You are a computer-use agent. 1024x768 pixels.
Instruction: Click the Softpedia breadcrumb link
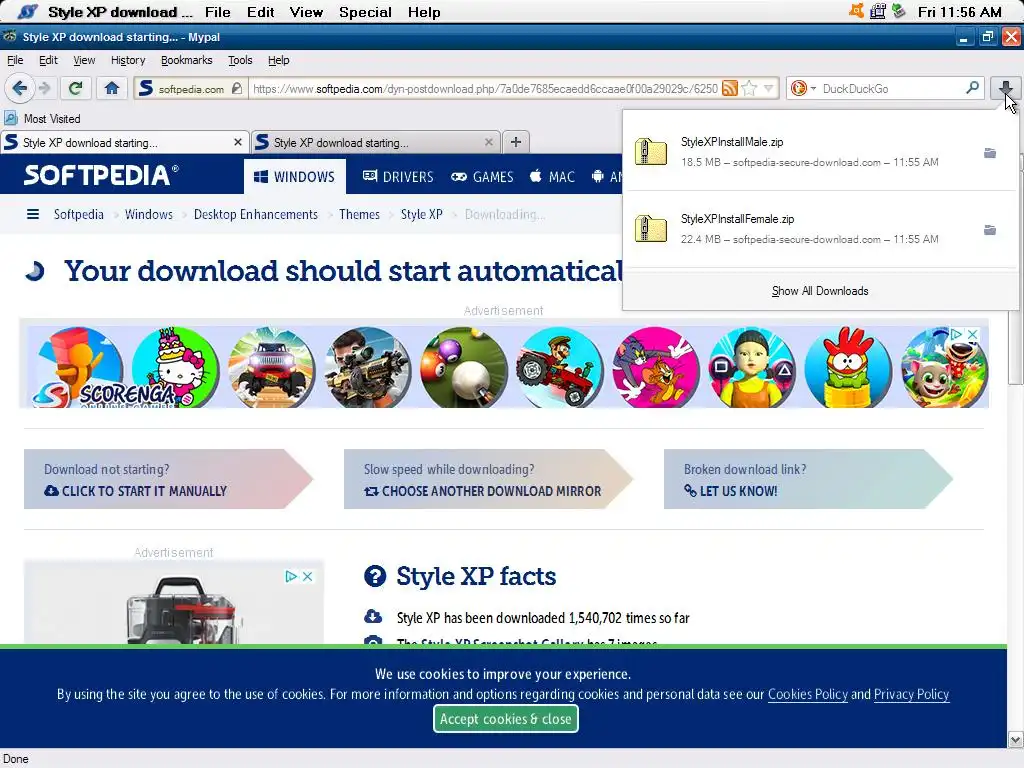(x=78, y=214)
